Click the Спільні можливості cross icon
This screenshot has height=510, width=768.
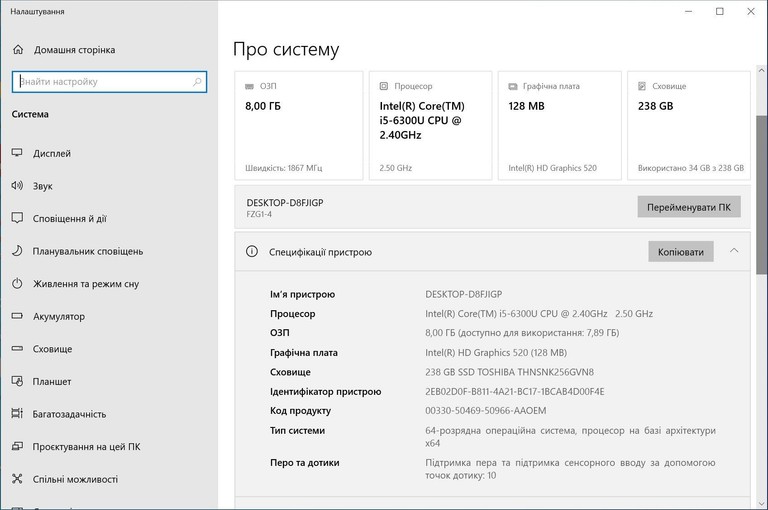(x=17, y=479)
